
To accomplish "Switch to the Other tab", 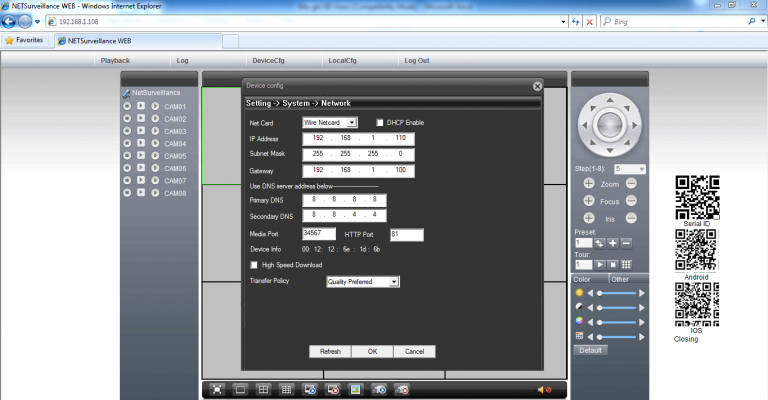I will coord(621,279).
